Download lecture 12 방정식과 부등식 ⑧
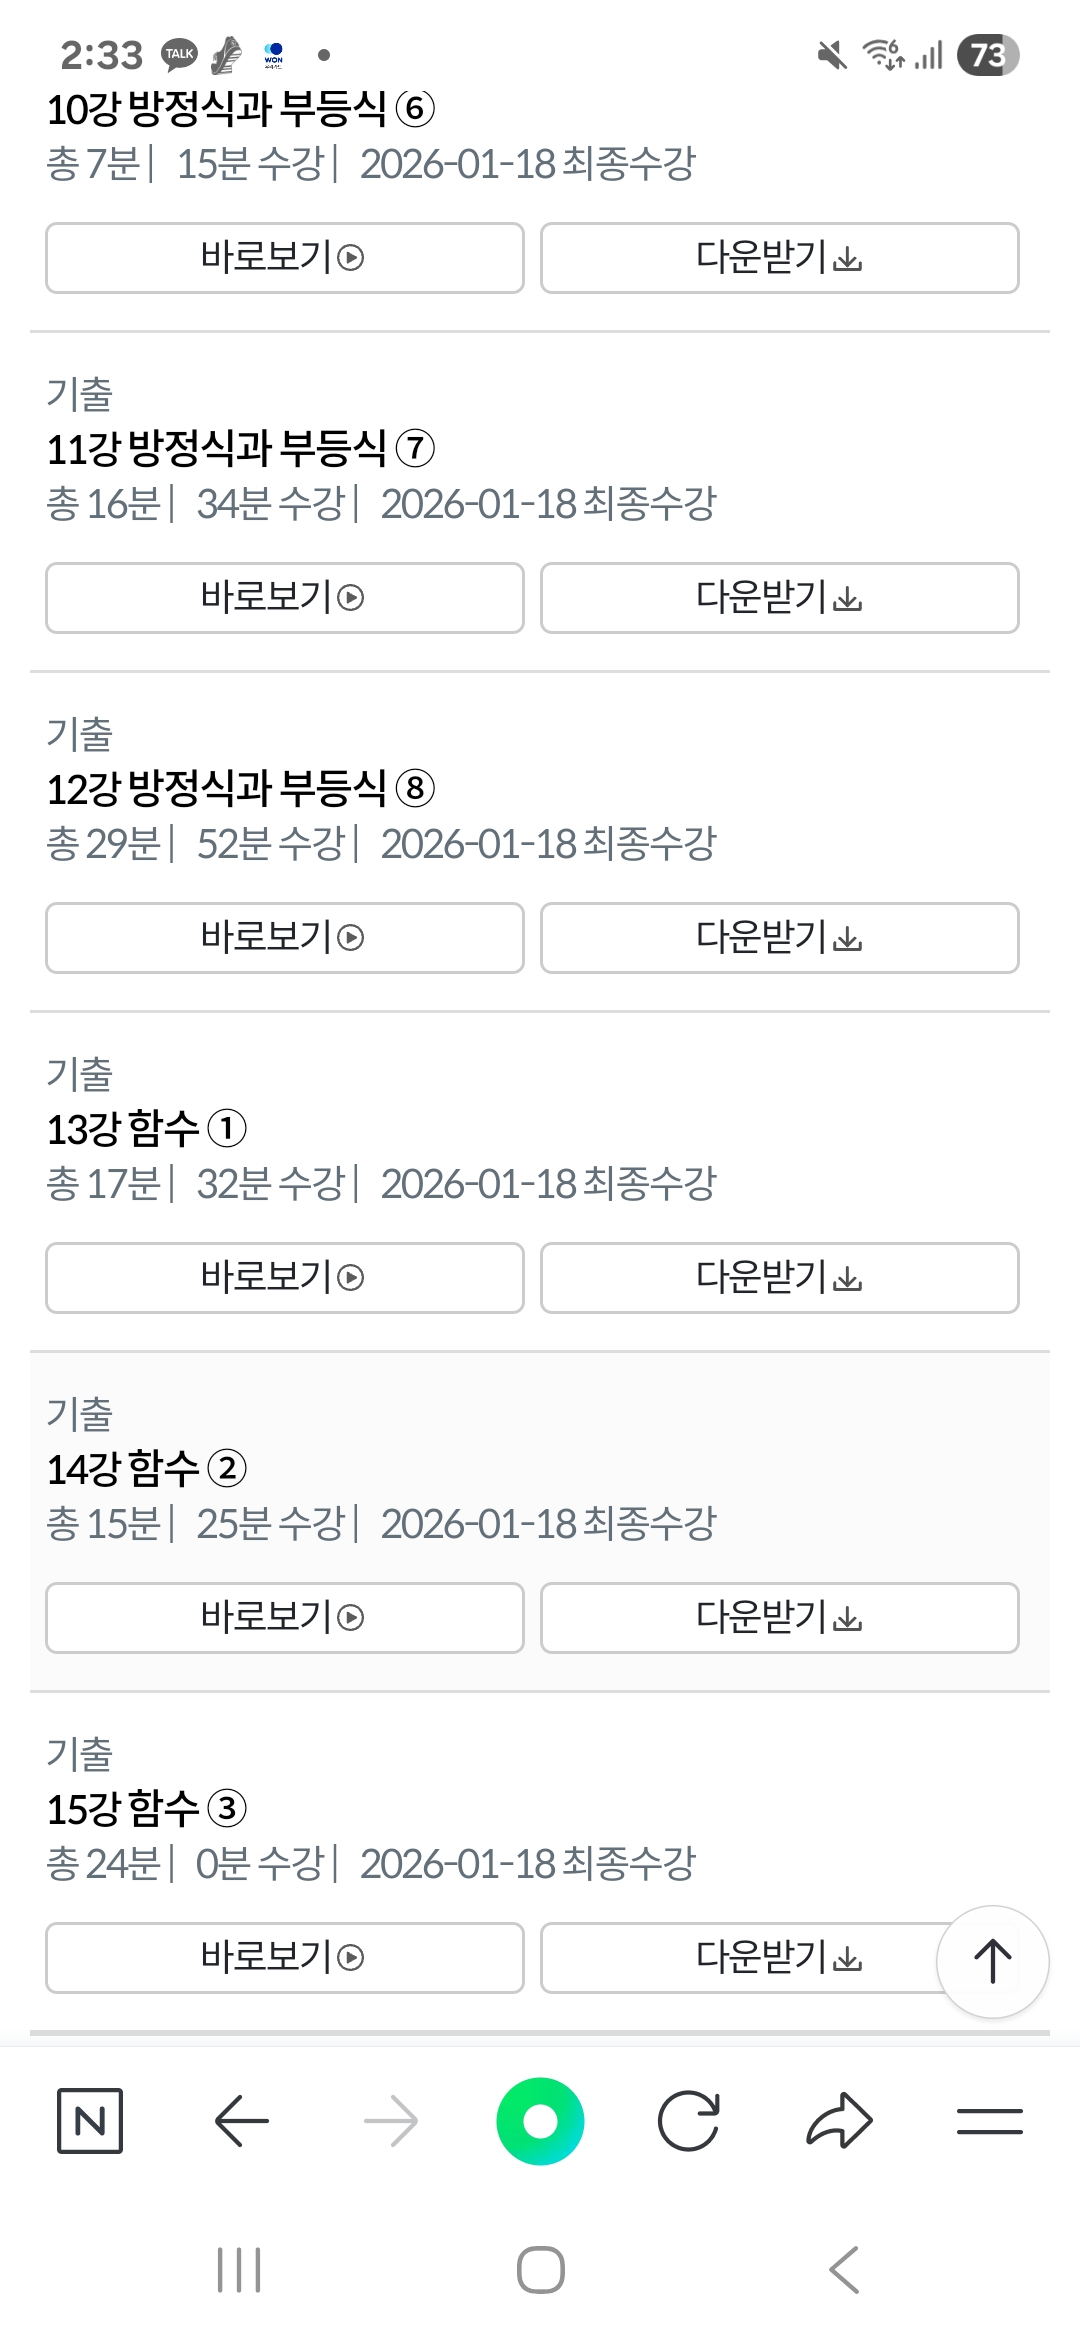This screenshot has height=2340, width=1080. pyautogui.click(x=779, y=938)
